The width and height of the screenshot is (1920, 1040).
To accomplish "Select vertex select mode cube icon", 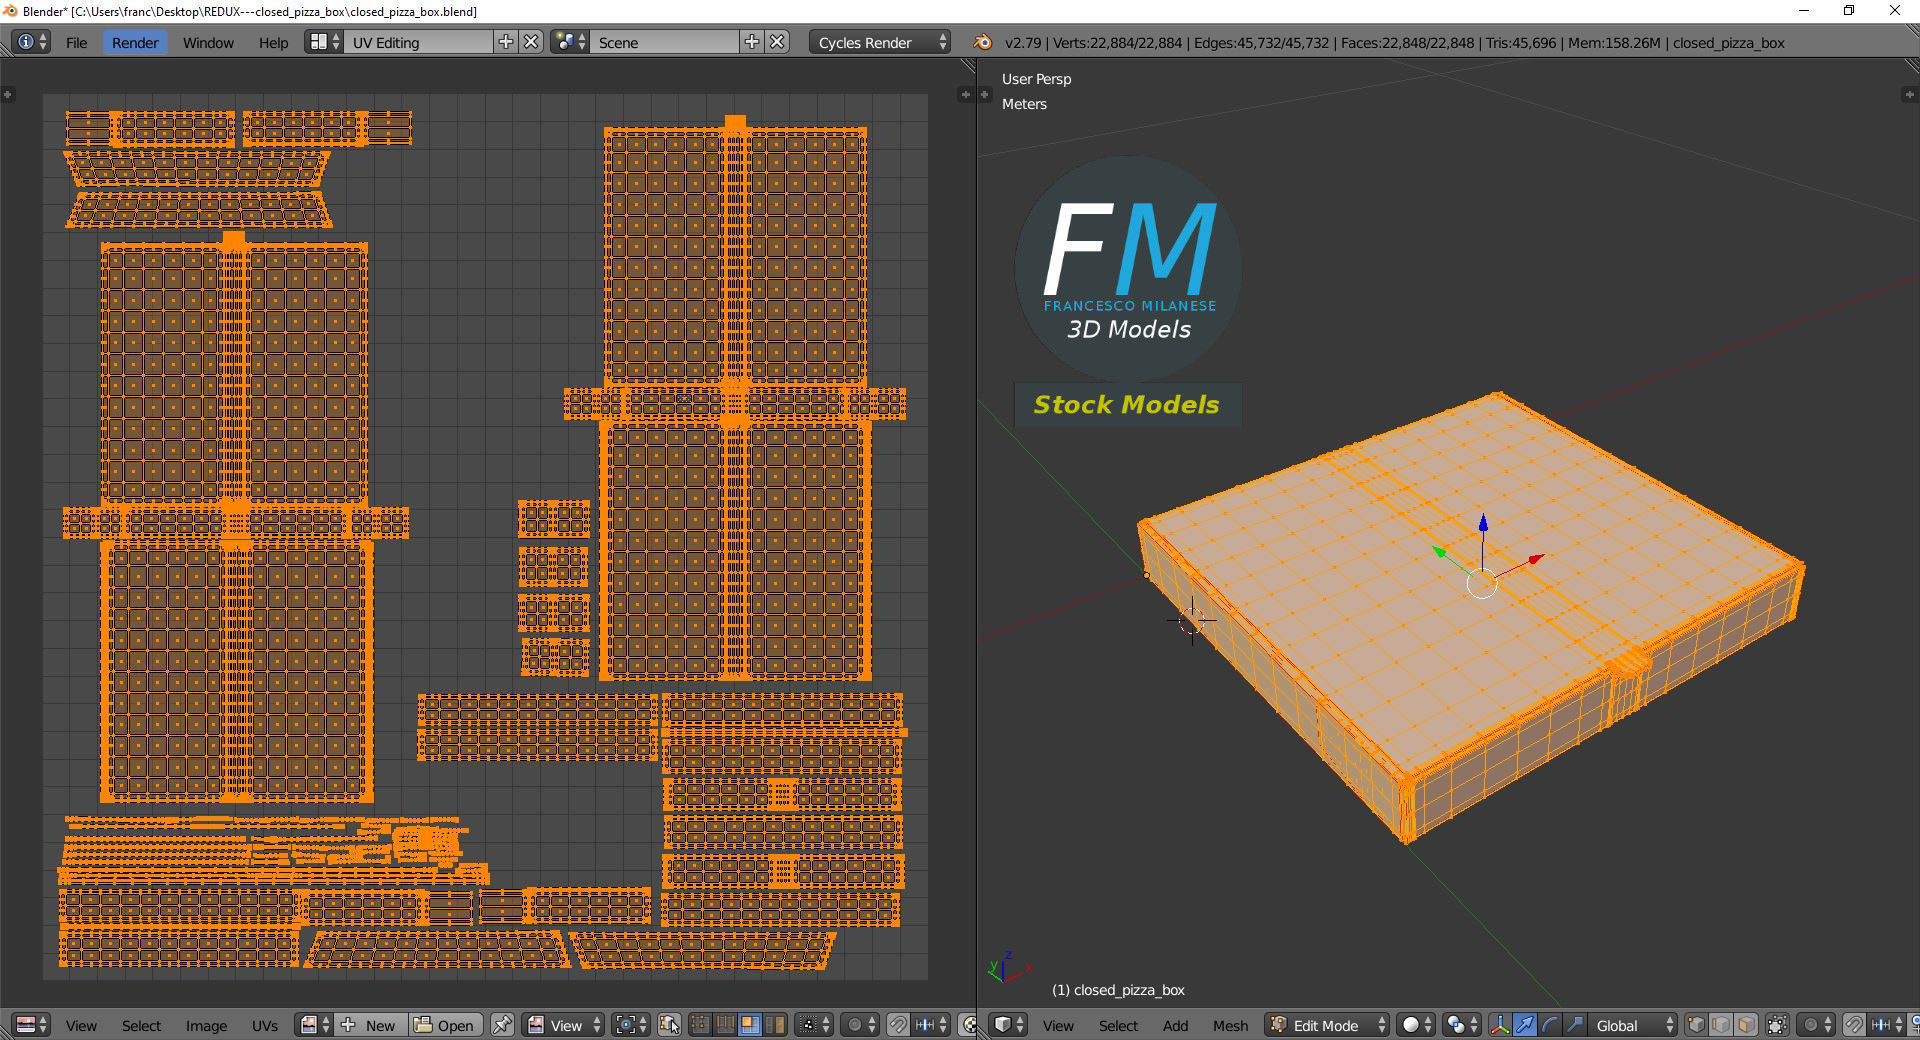I will [1697, 1025].
